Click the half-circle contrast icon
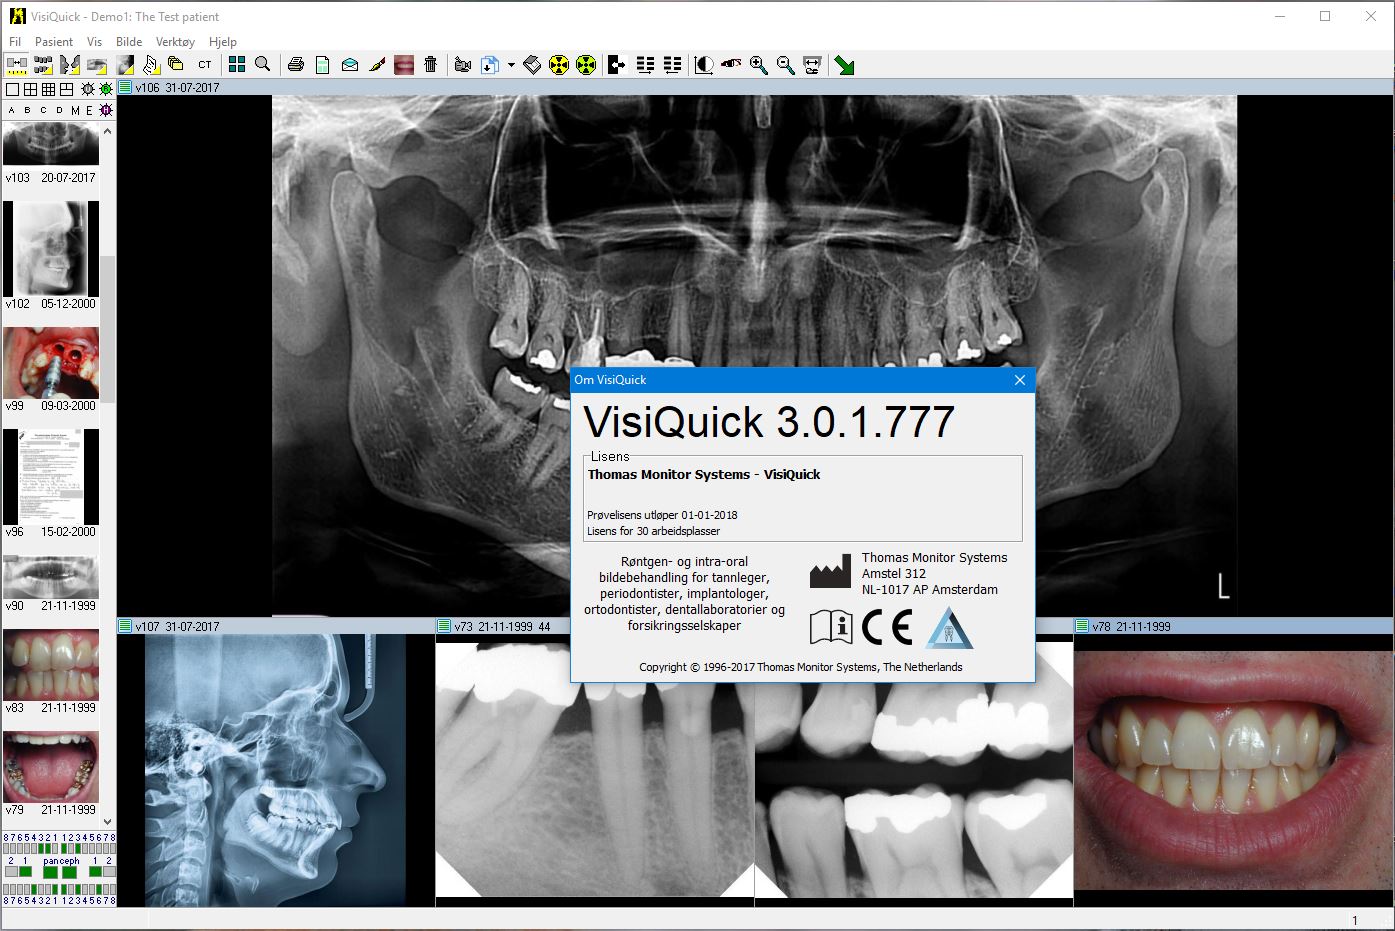The width and height of the screenshot is (1395, 931). 704,65
